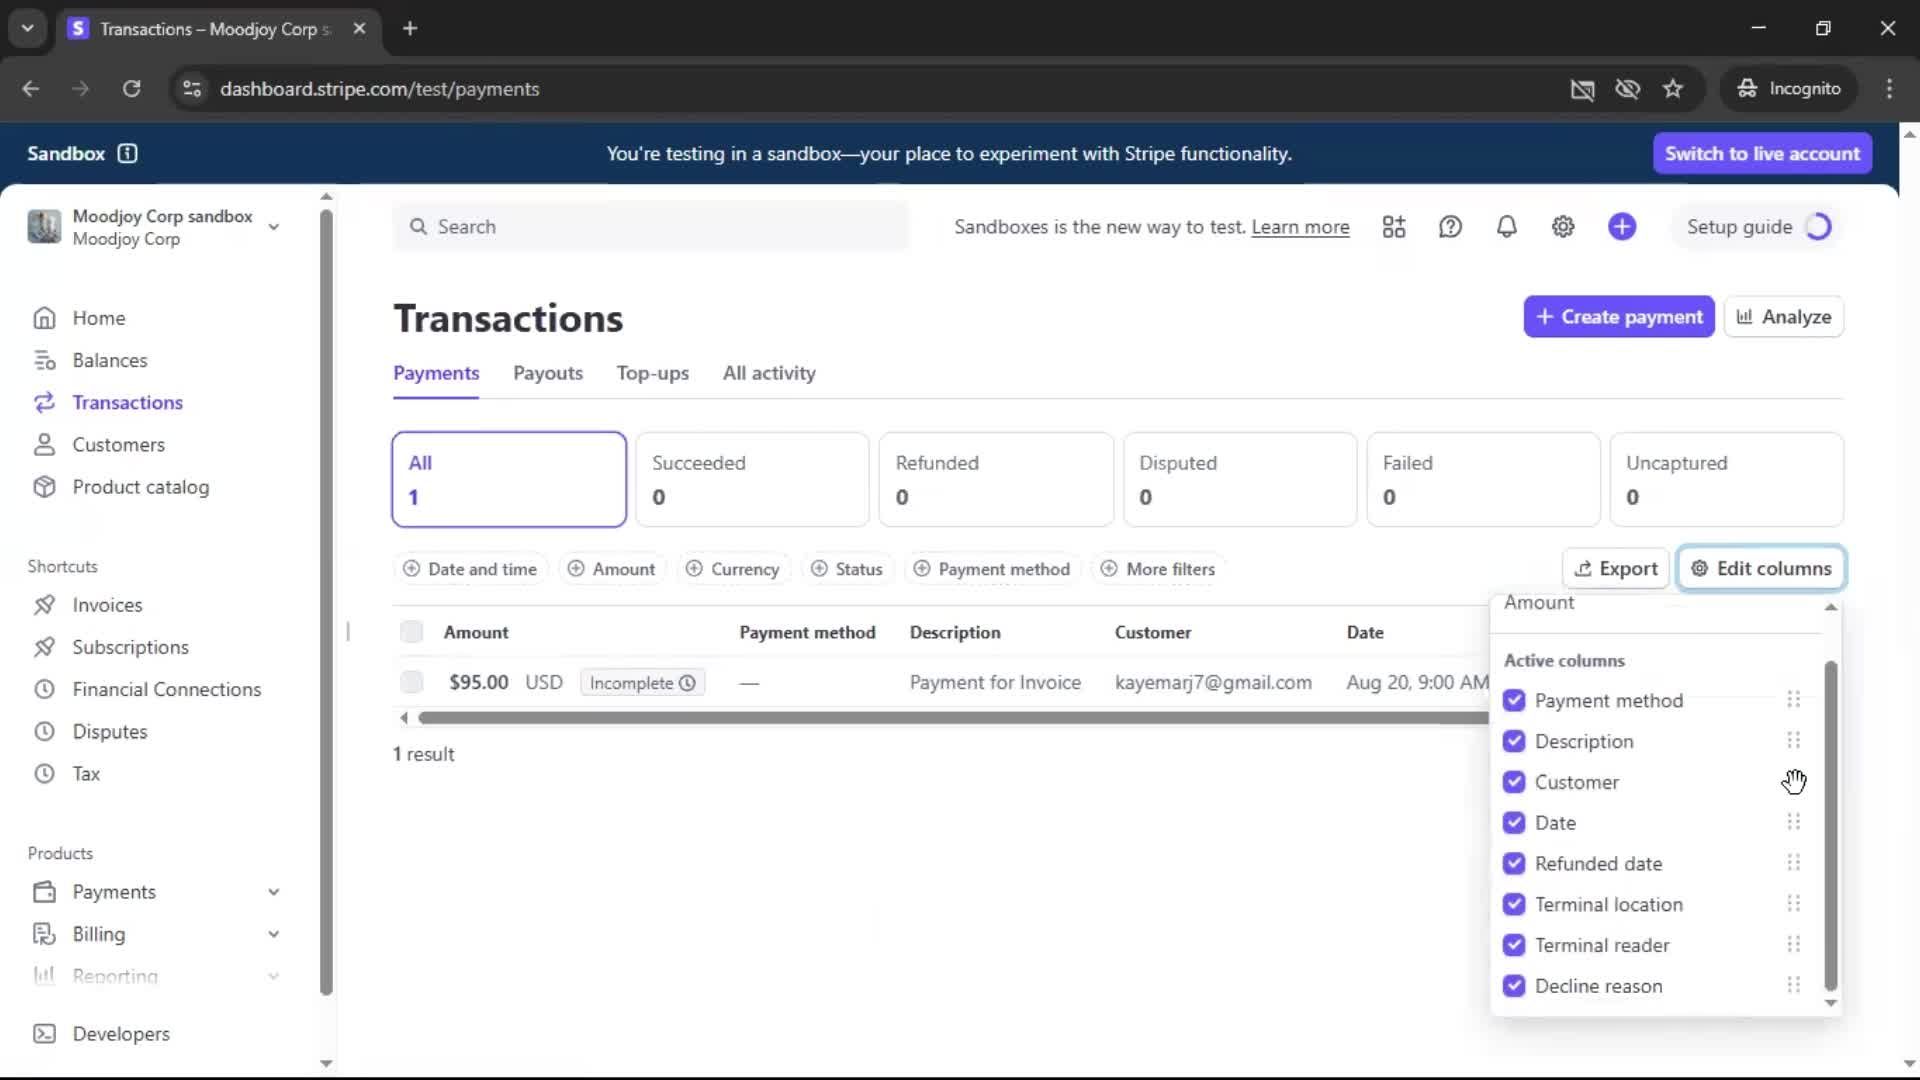Viewport: 1920px width, 1080px height.
Task: Expand the Billing products section
Action: click(273, 934)
